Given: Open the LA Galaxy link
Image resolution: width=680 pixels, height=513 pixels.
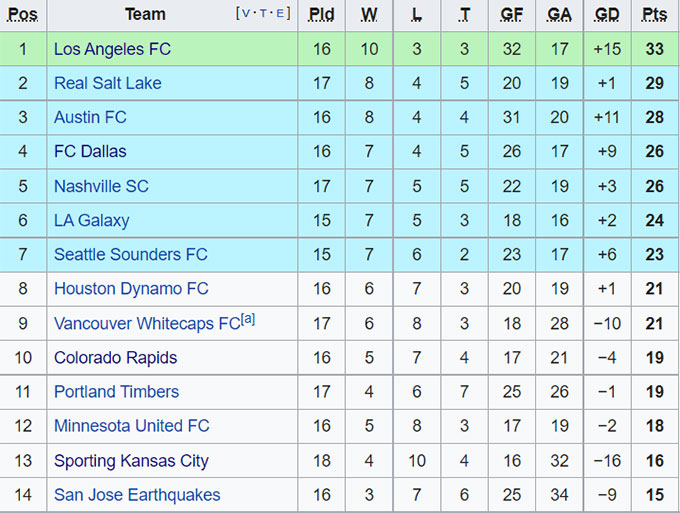Looking at the screenshot, I should click(x=91, y=220).
